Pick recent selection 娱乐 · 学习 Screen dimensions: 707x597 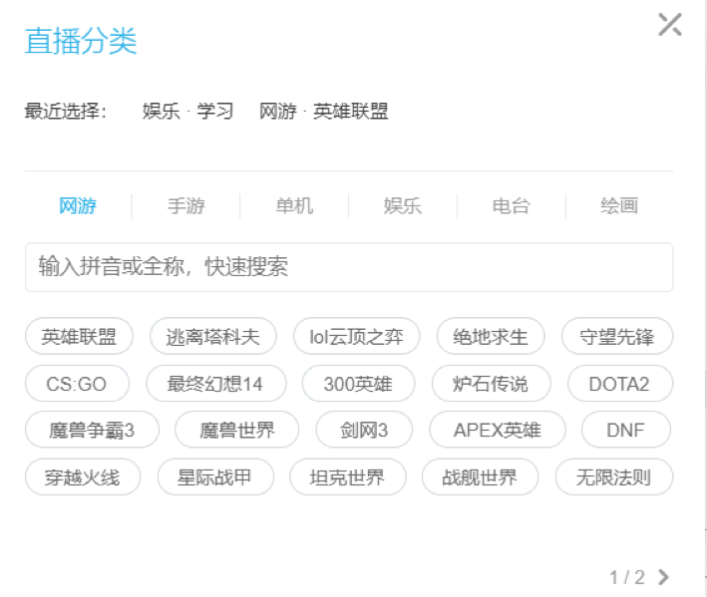pyautogui.click(x=188, y=111)
